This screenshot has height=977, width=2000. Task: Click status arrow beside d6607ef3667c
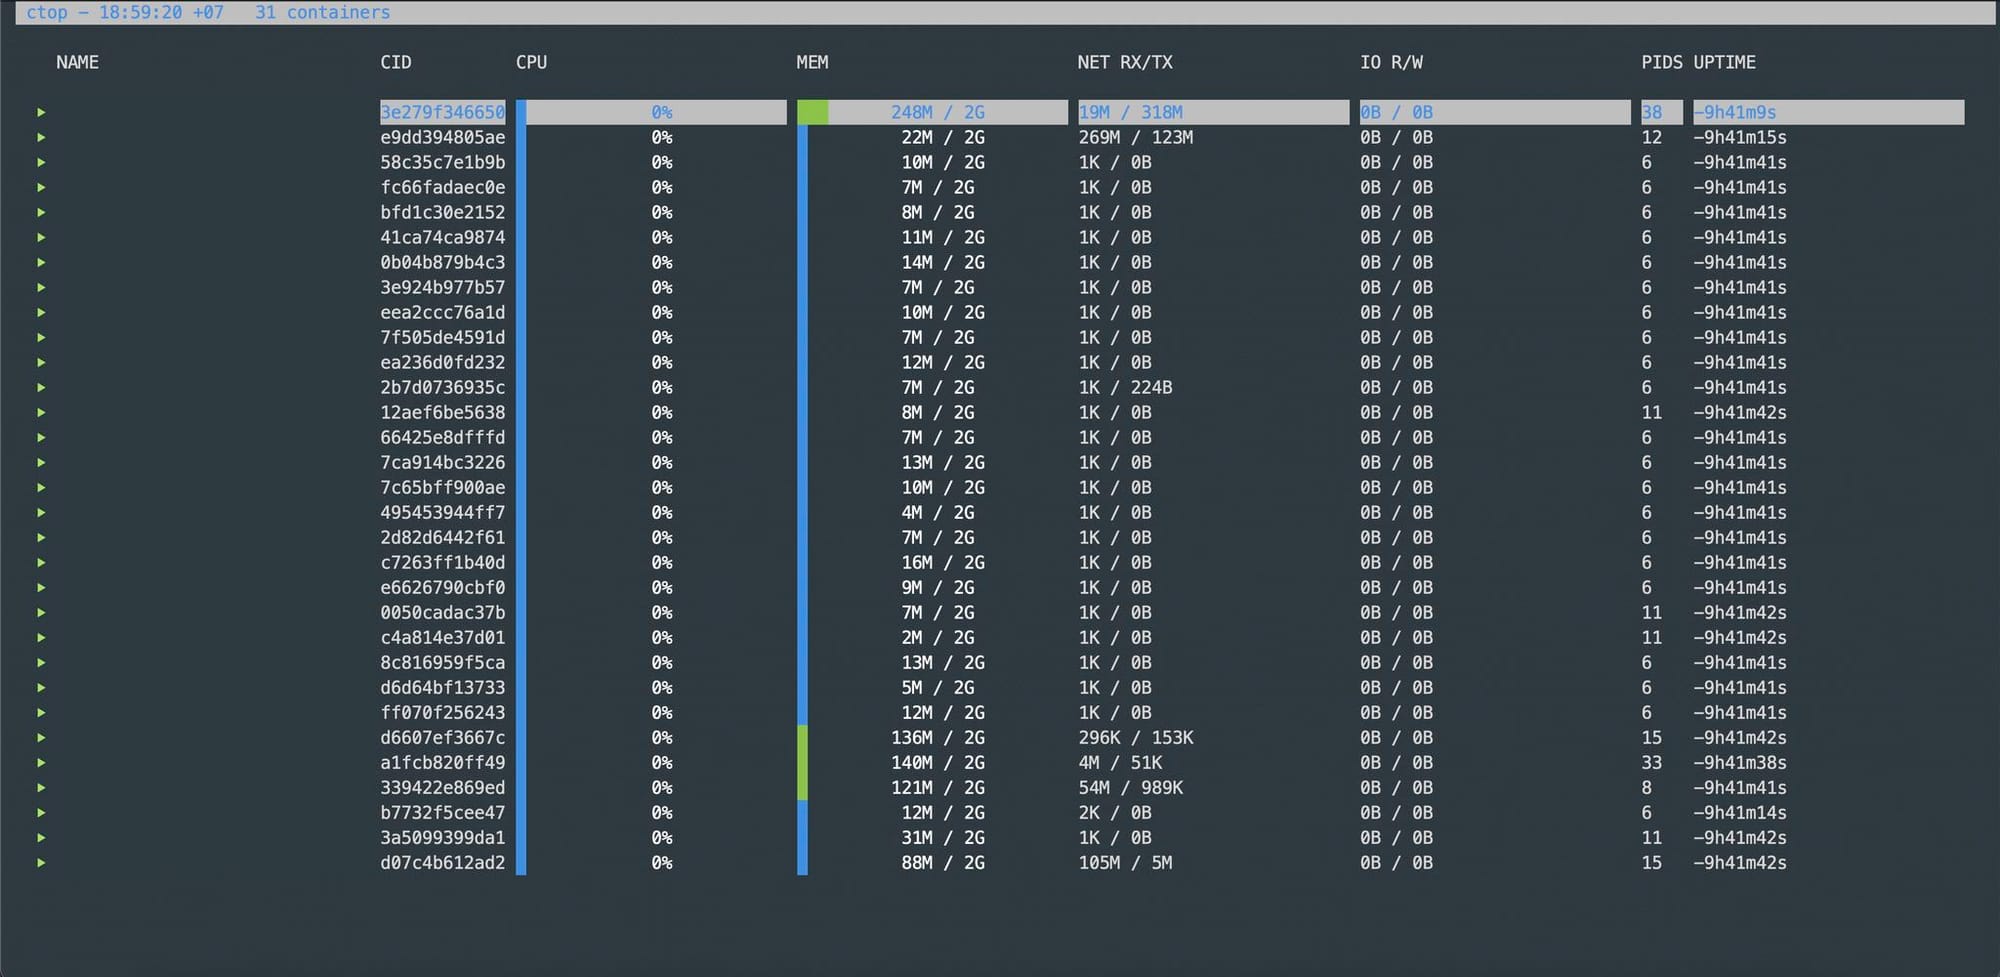click(41, 737)
